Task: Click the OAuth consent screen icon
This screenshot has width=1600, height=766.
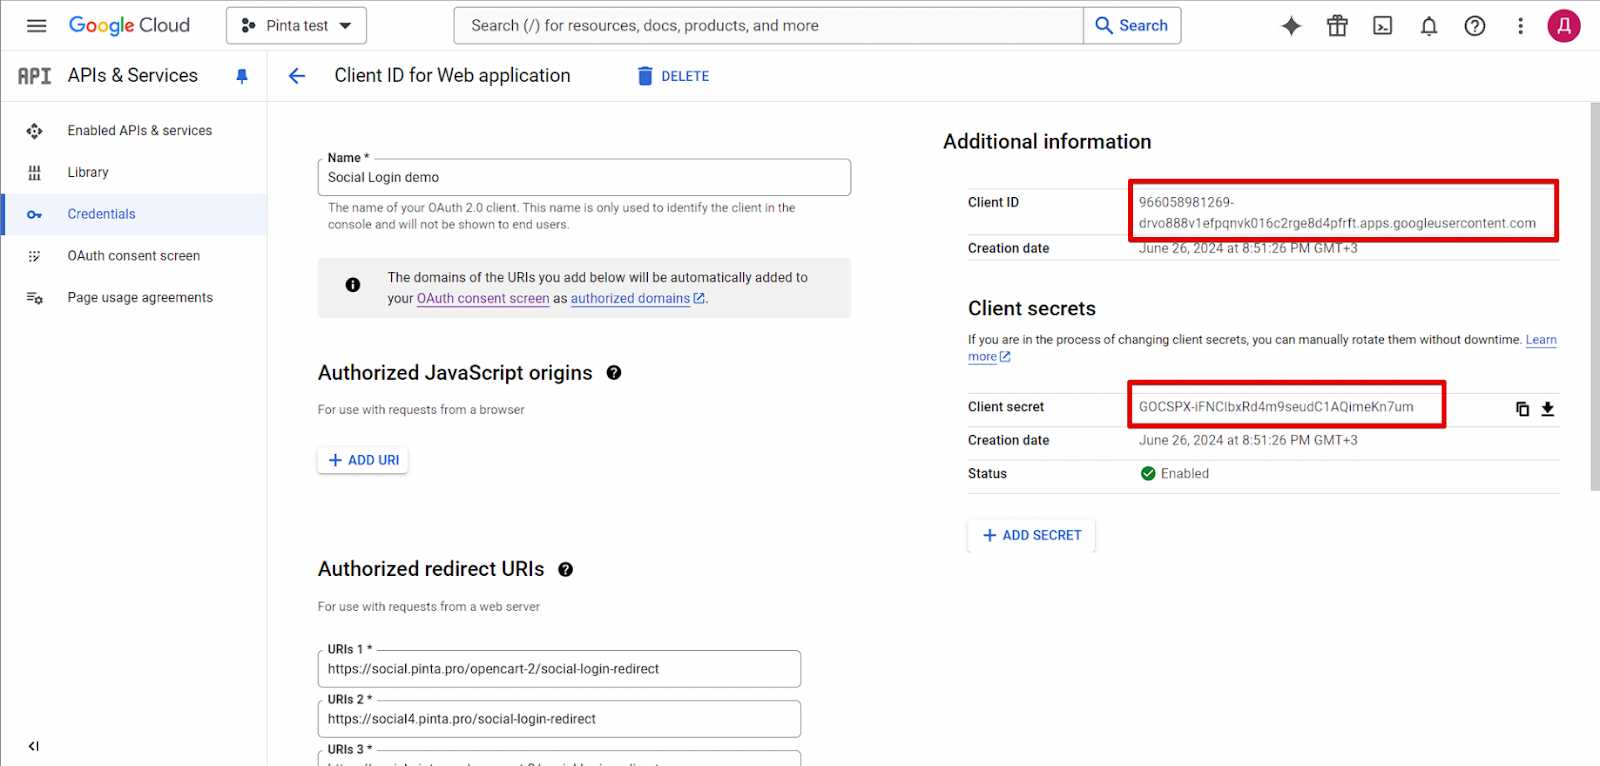Action: click(x=35, y=256)
